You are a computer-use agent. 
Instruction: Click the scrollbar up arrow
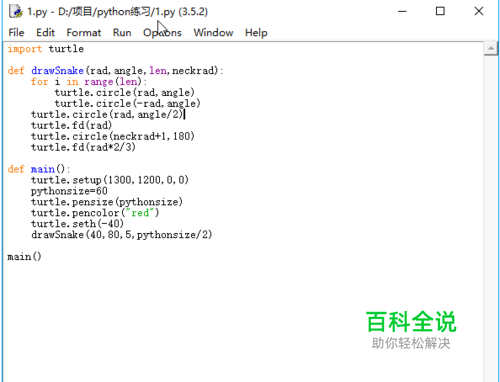click(491, 49)
